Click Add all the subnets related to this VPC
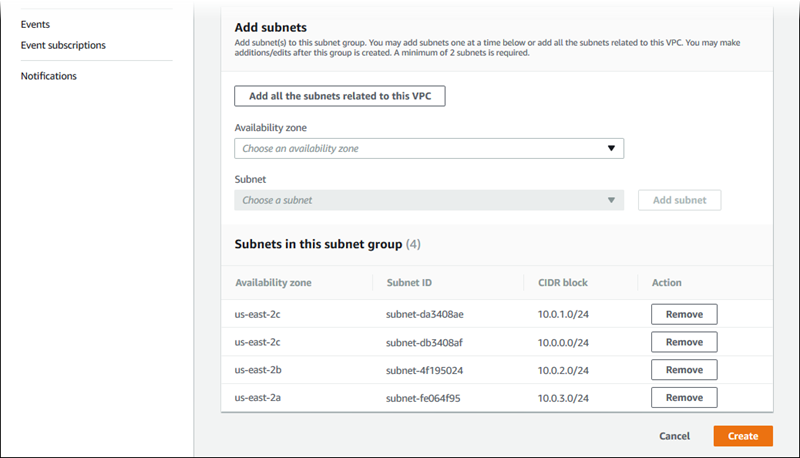The image size is (800, 458). click(339, 96)
